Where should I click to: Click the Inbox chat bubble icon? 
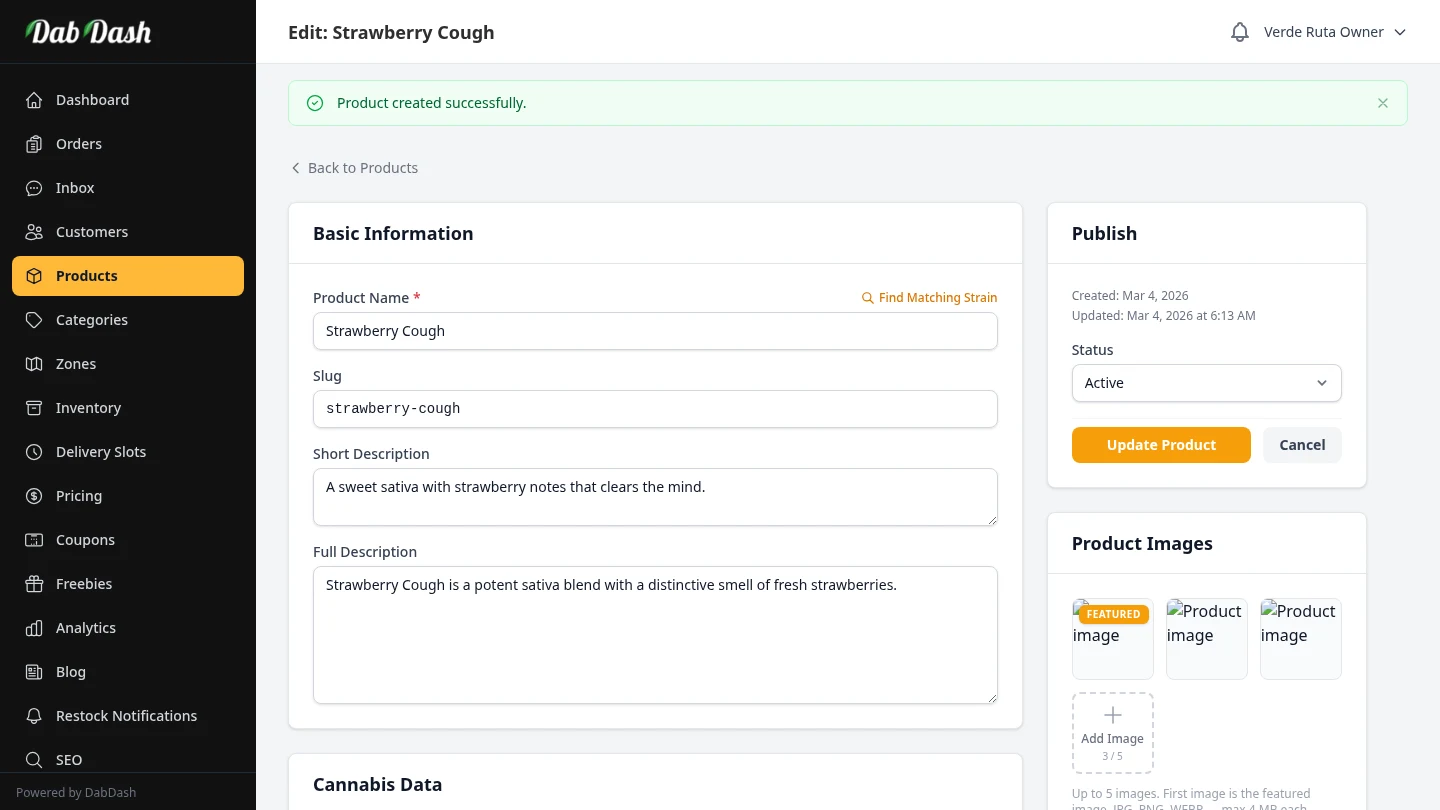tap(34, 188)
